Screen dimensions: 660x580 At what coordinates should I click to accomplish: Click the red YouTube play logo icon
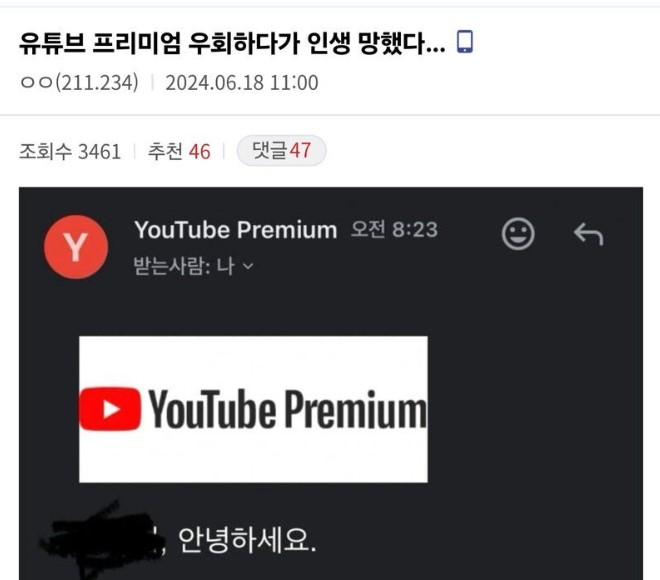(110, 409)
